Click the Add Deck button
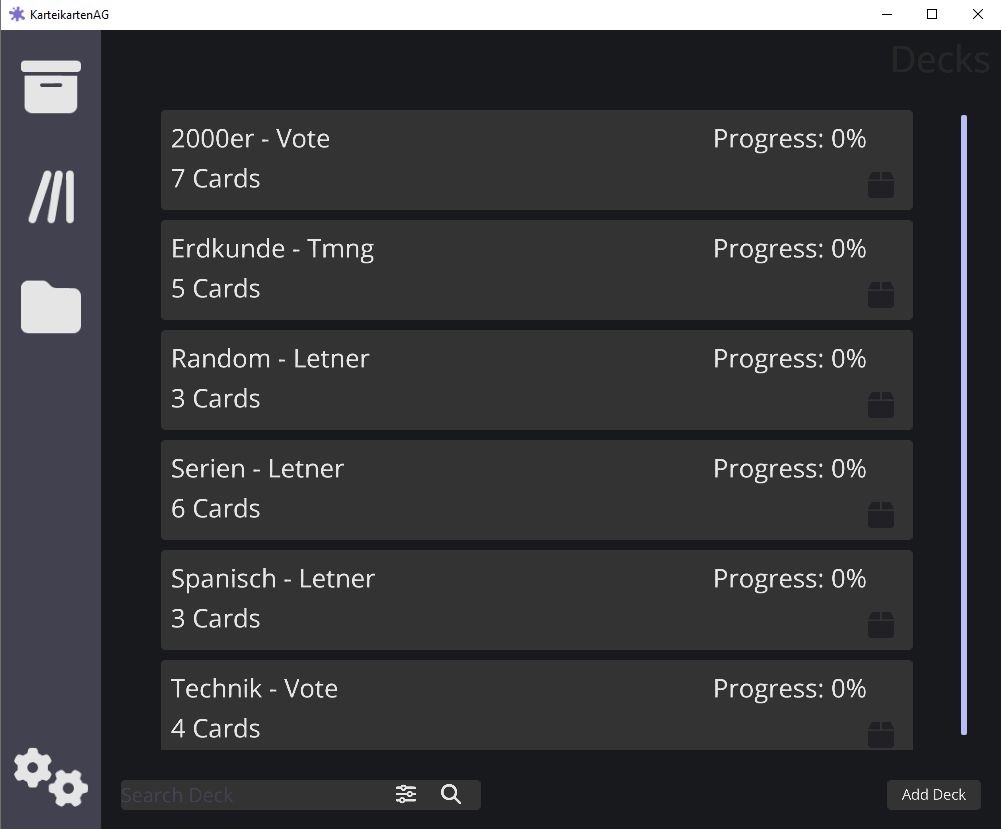Viewport: 1001px width, 829px height. [x=933, y=795]
